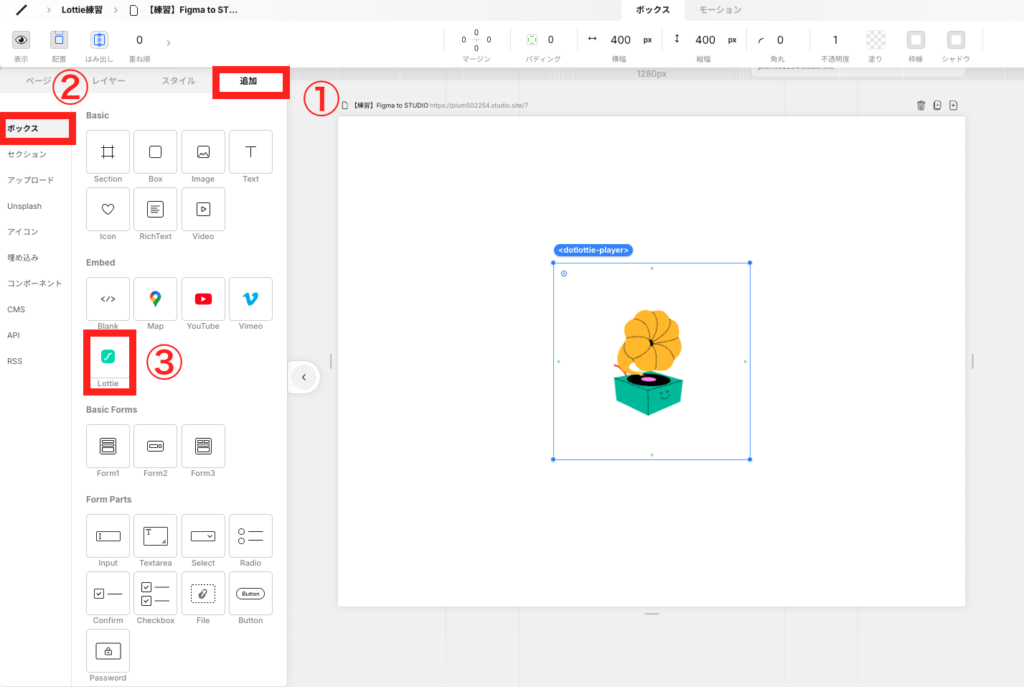The height and width of the screenshot is (687, 1024).
Task: Insert a Video element
Action: point(203,209)
